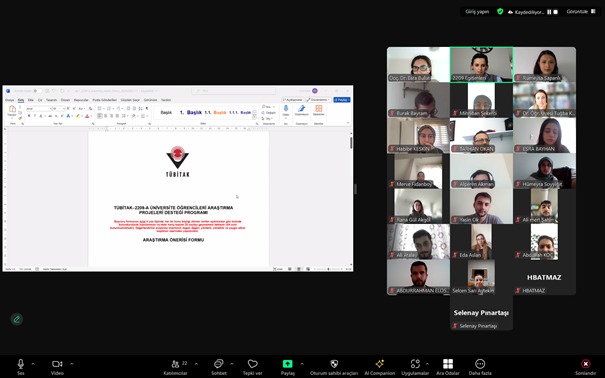Open Ara Odalar breakout rooms

[x=448, y=367]
